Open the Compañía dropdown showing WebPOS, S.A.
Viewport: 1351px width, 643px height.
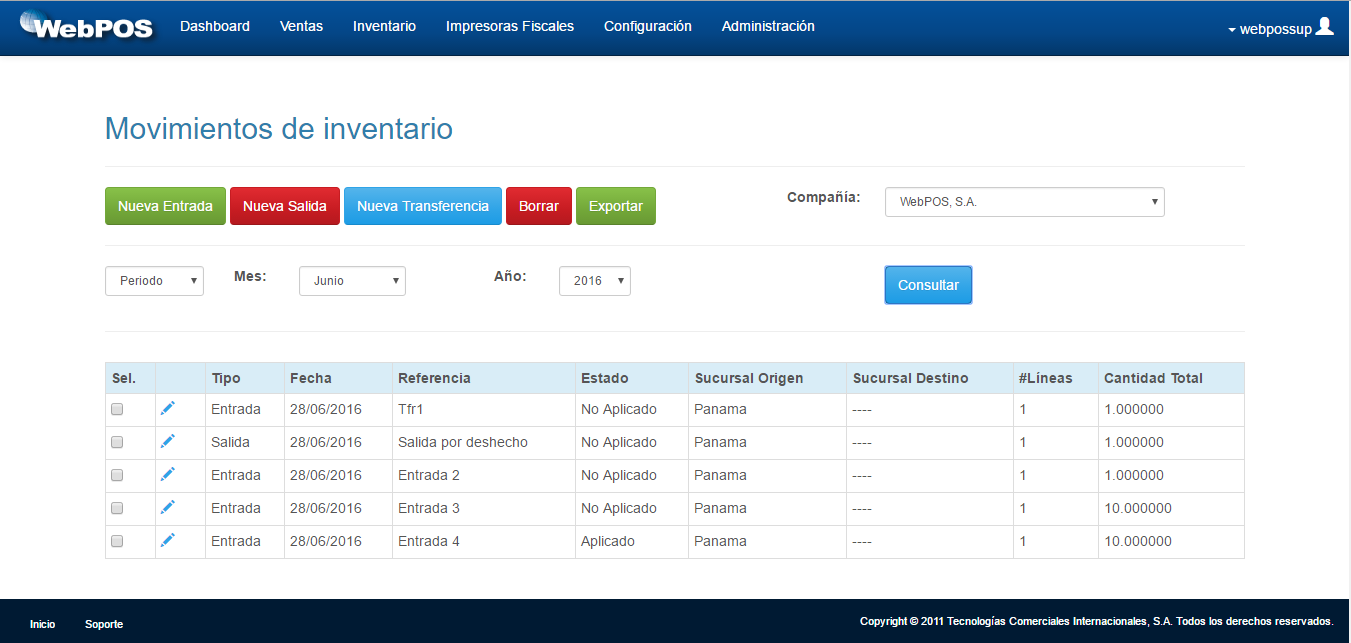(x=1023, y=201)
